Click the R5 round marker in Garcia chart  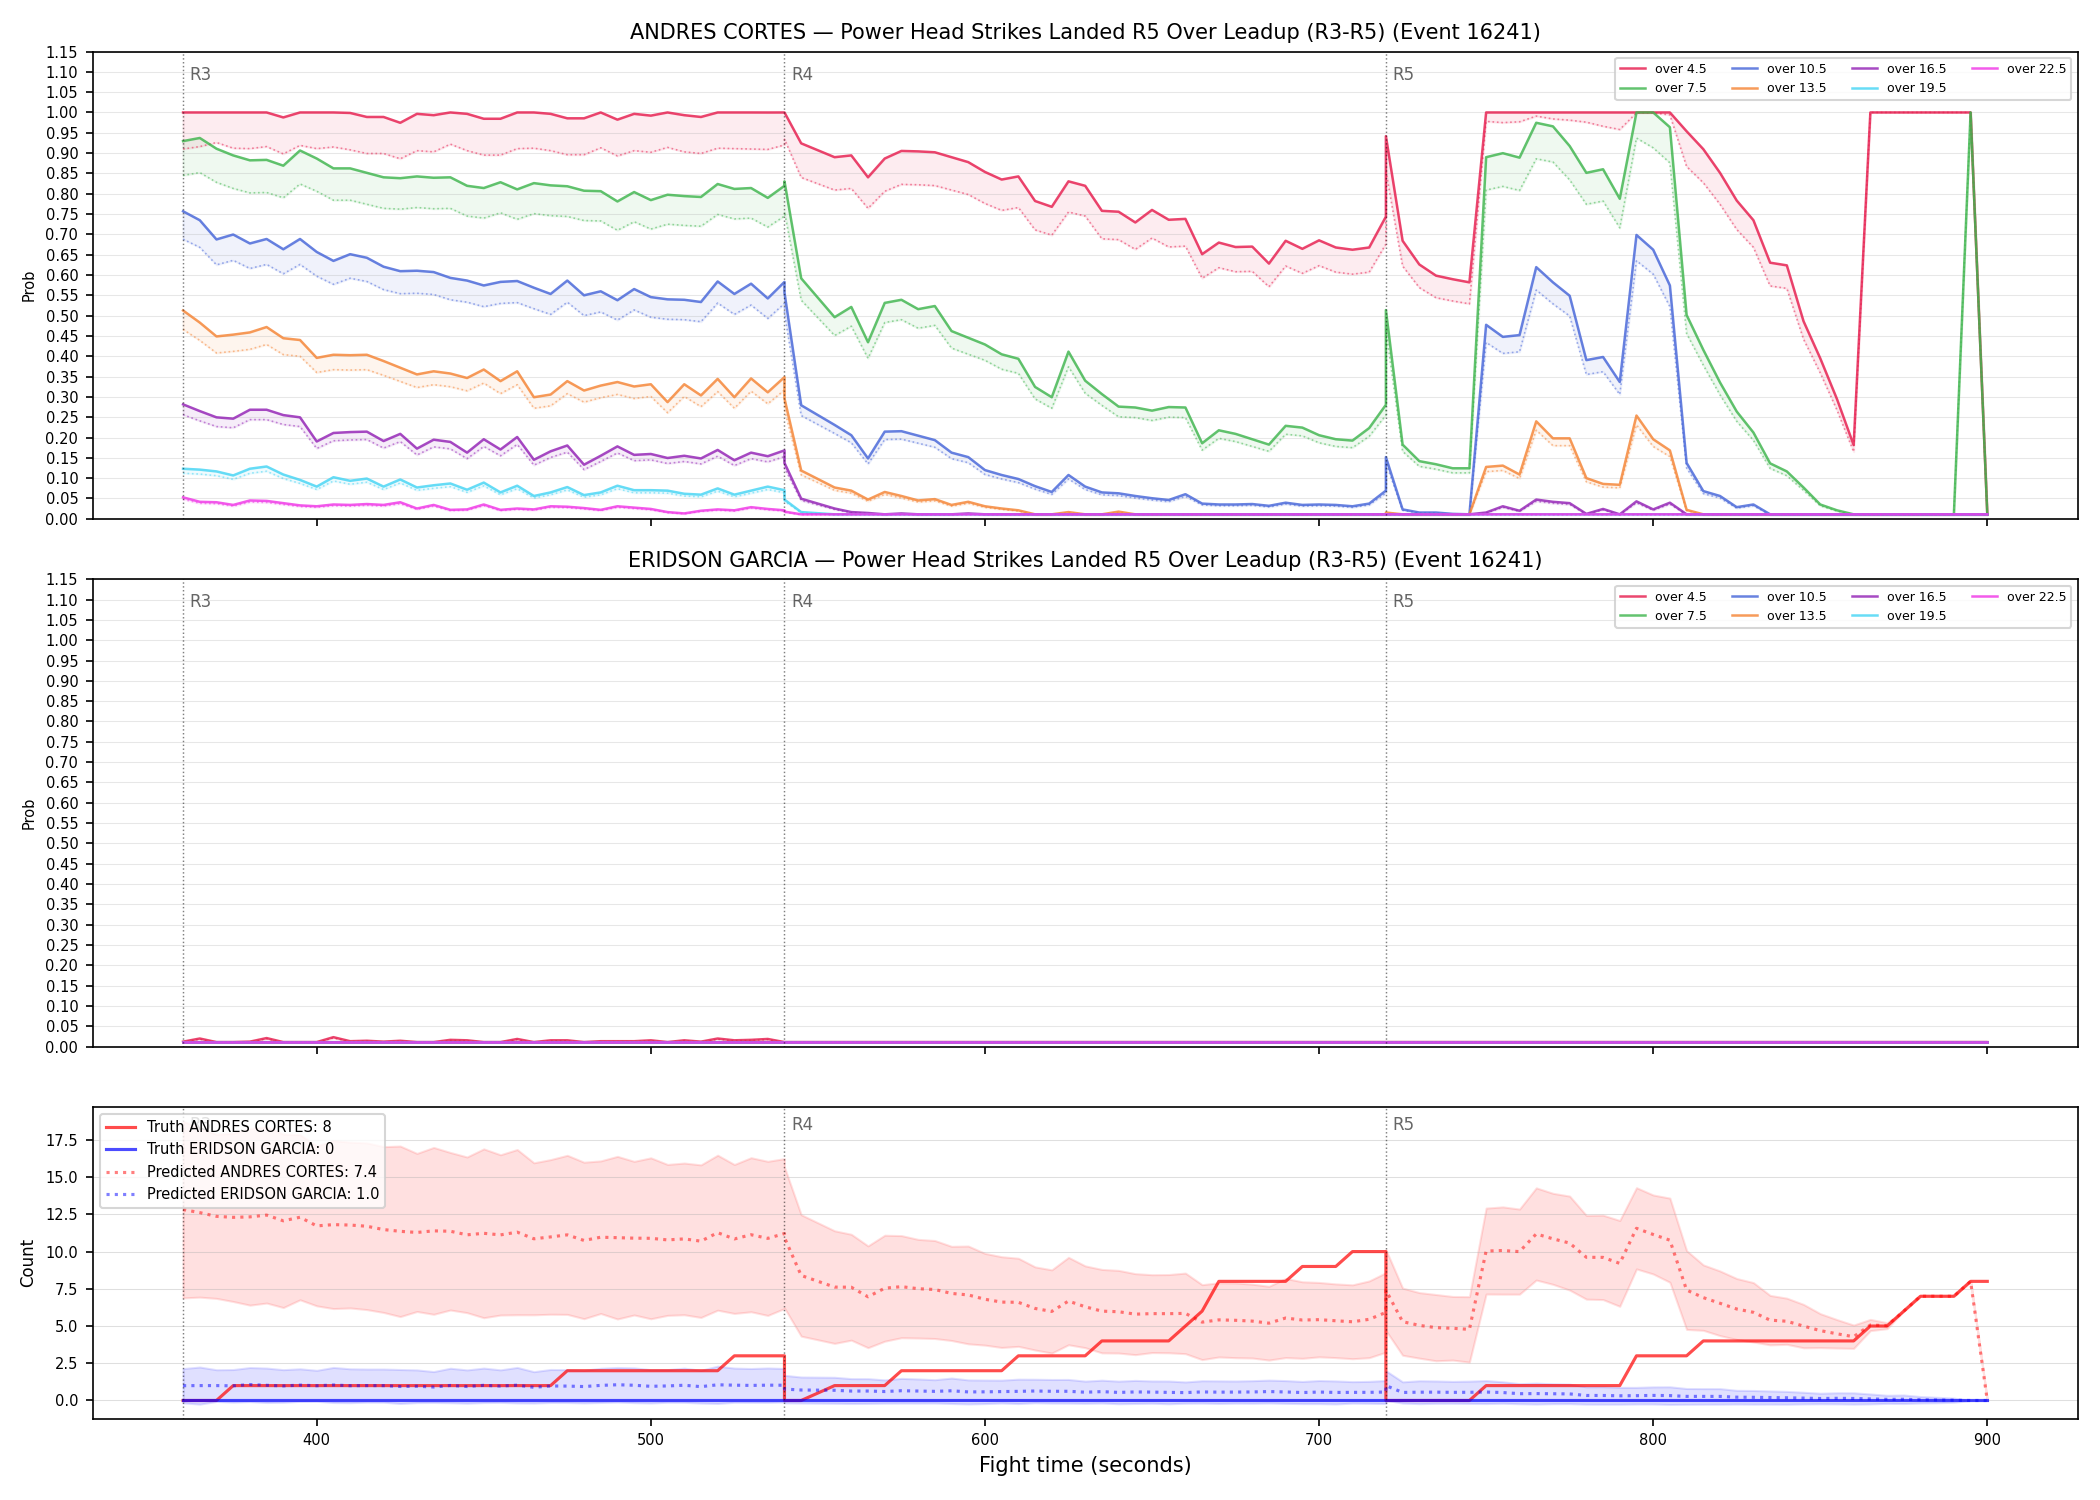click(1403, 601)
